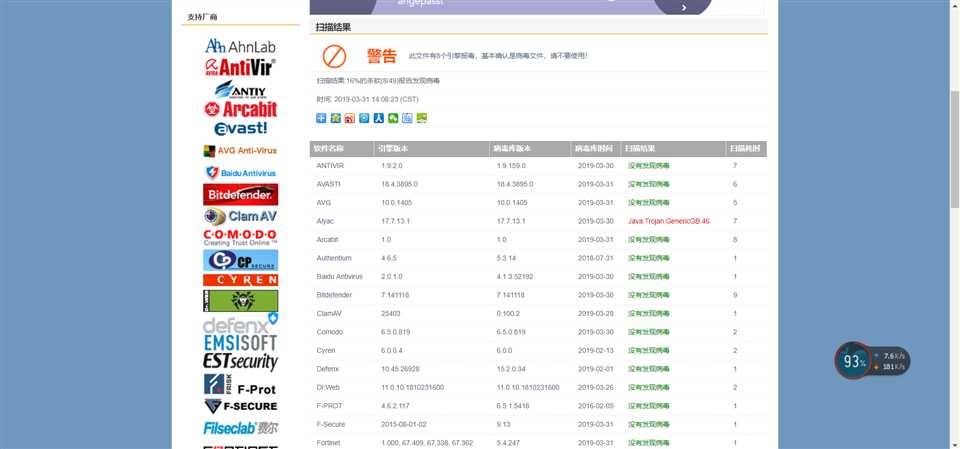Click the orange warning prohibition icon
960x449 pixels.
(334, 56)
